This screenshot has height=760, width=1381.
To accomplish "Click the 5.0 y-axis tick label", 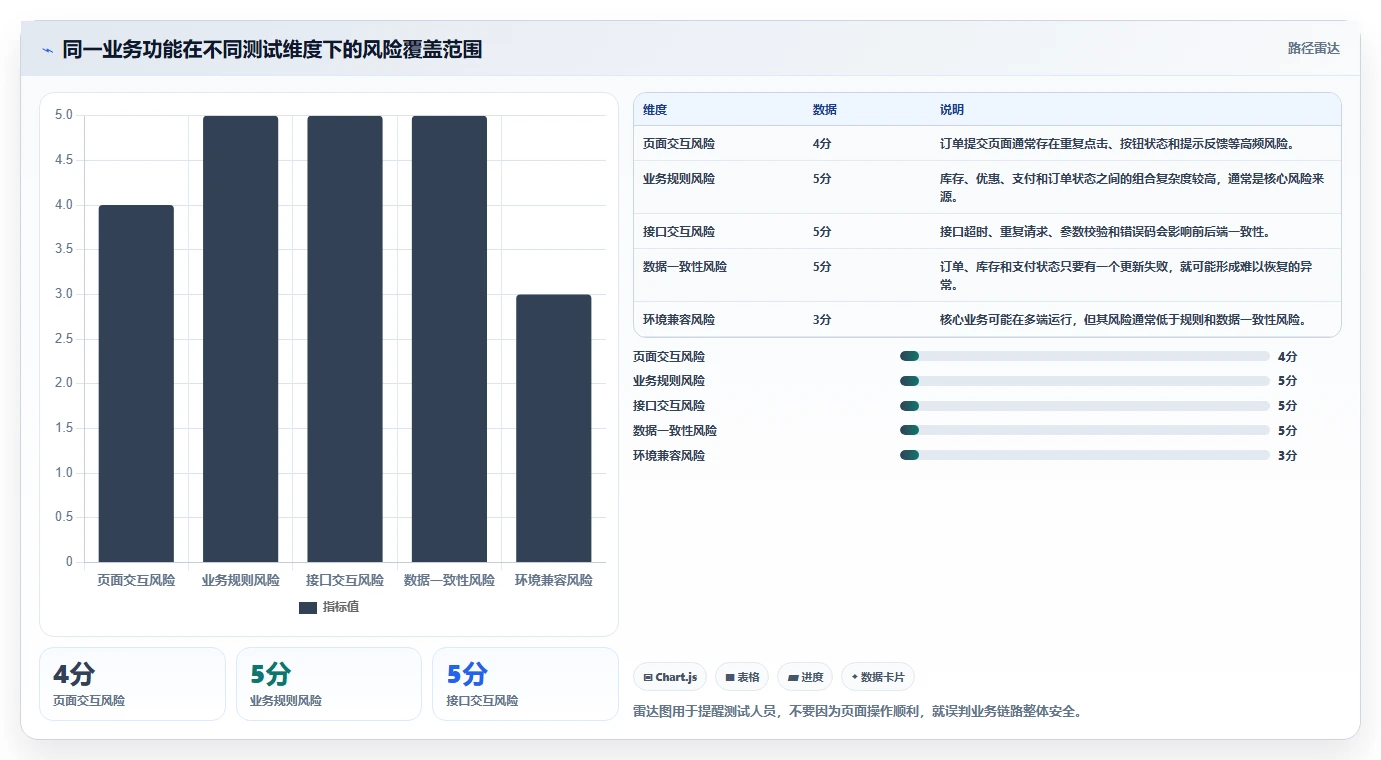I will [x=64, y=115].
